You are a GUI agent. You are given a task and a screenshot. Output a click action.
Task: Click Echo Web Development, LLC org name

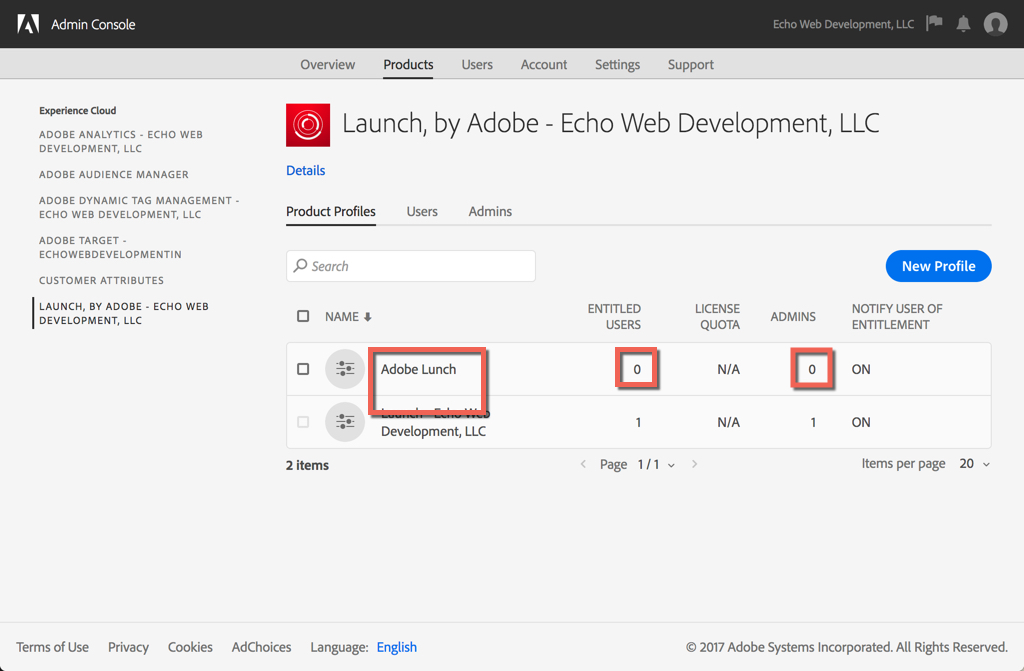pyautogui.click(x=843, y=24)
